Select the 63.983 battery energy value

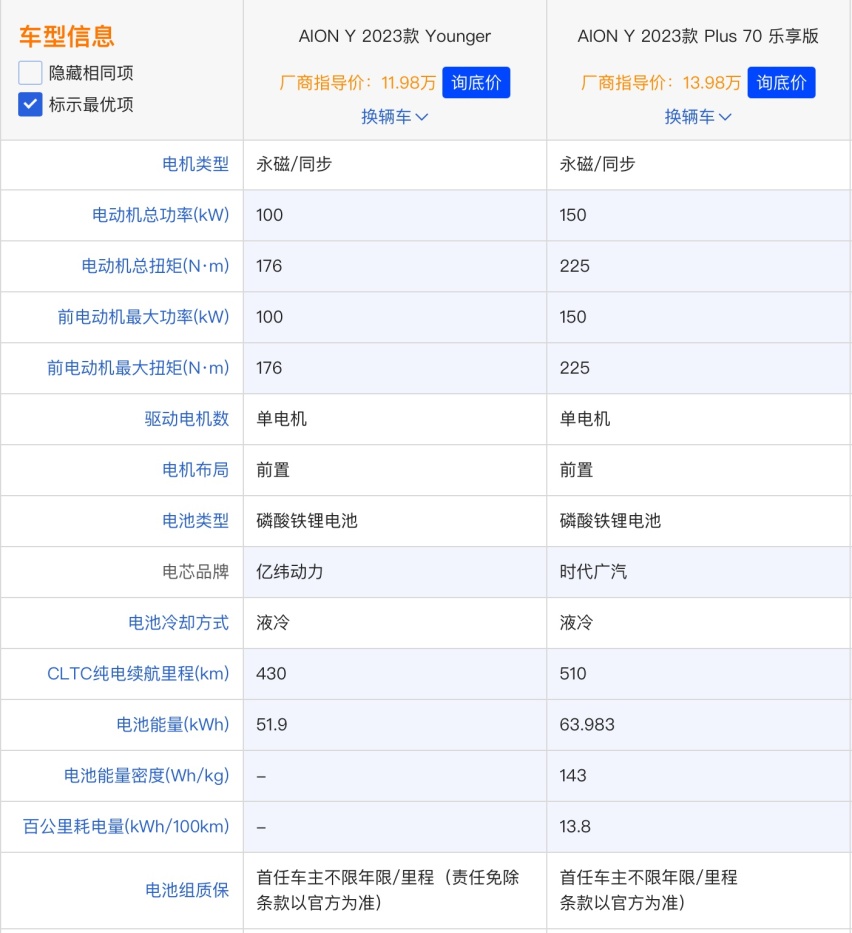point(587,725)
